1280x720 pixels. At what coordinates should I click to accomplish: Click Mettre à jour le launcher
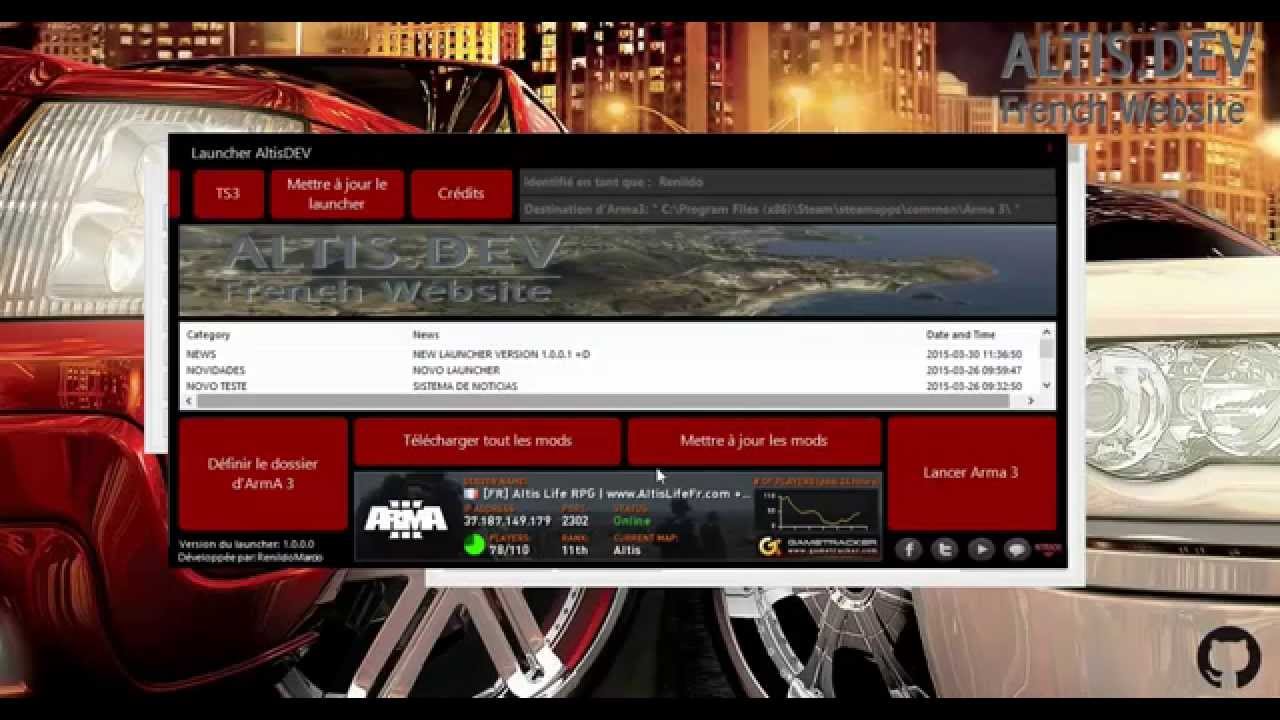(x=337, y=193)
